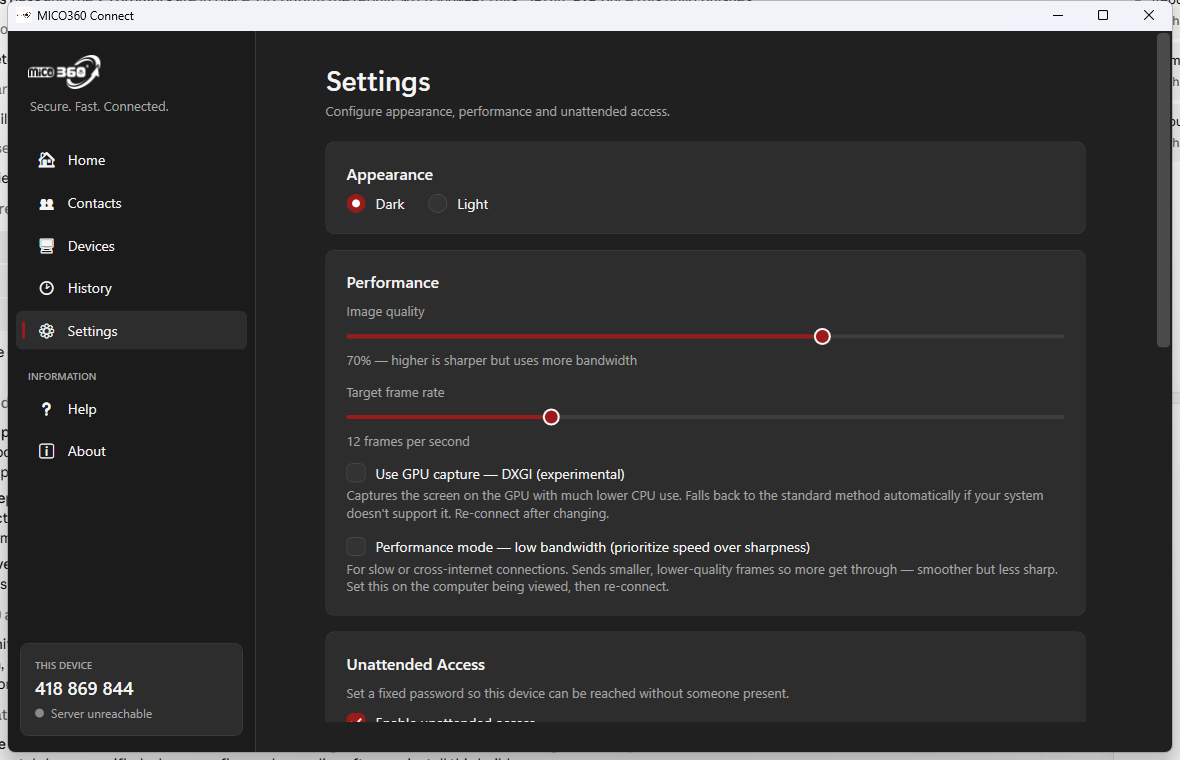Click the Dark theme label text
This screenshot has width=1180, height=760.
coord(390,205)
